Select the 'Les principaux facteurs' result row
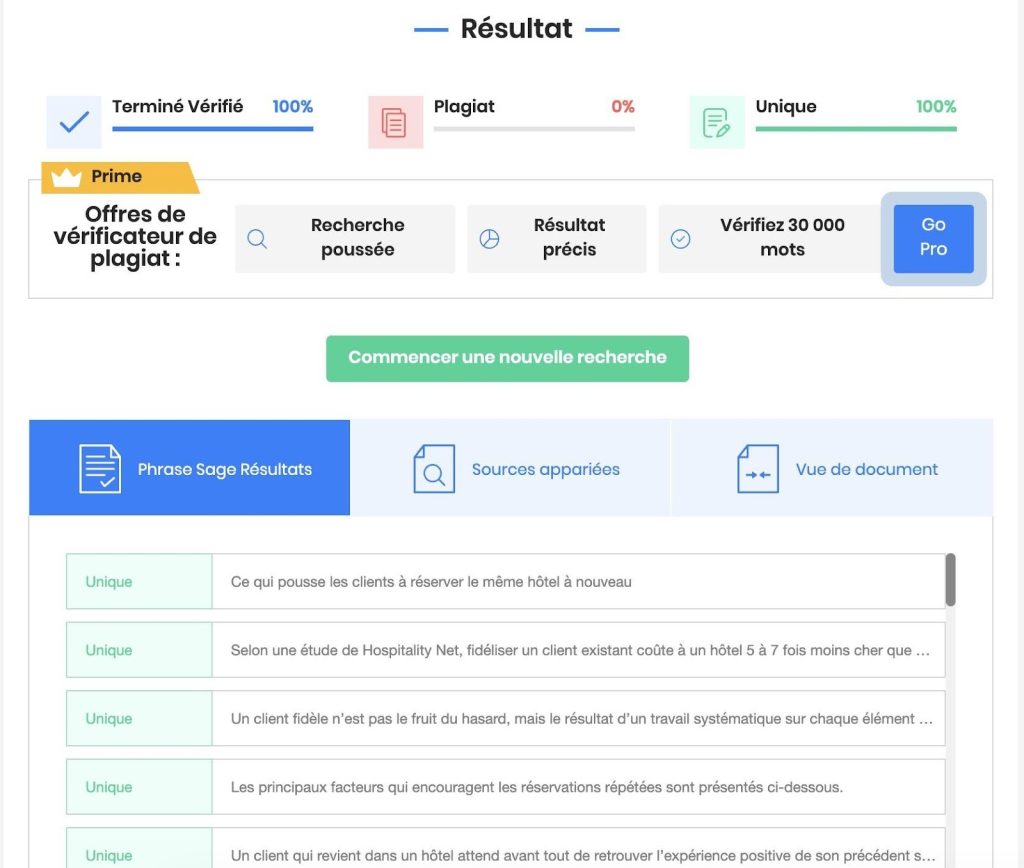Viewport: 1024px width, 868px height. tap(505, 787)
